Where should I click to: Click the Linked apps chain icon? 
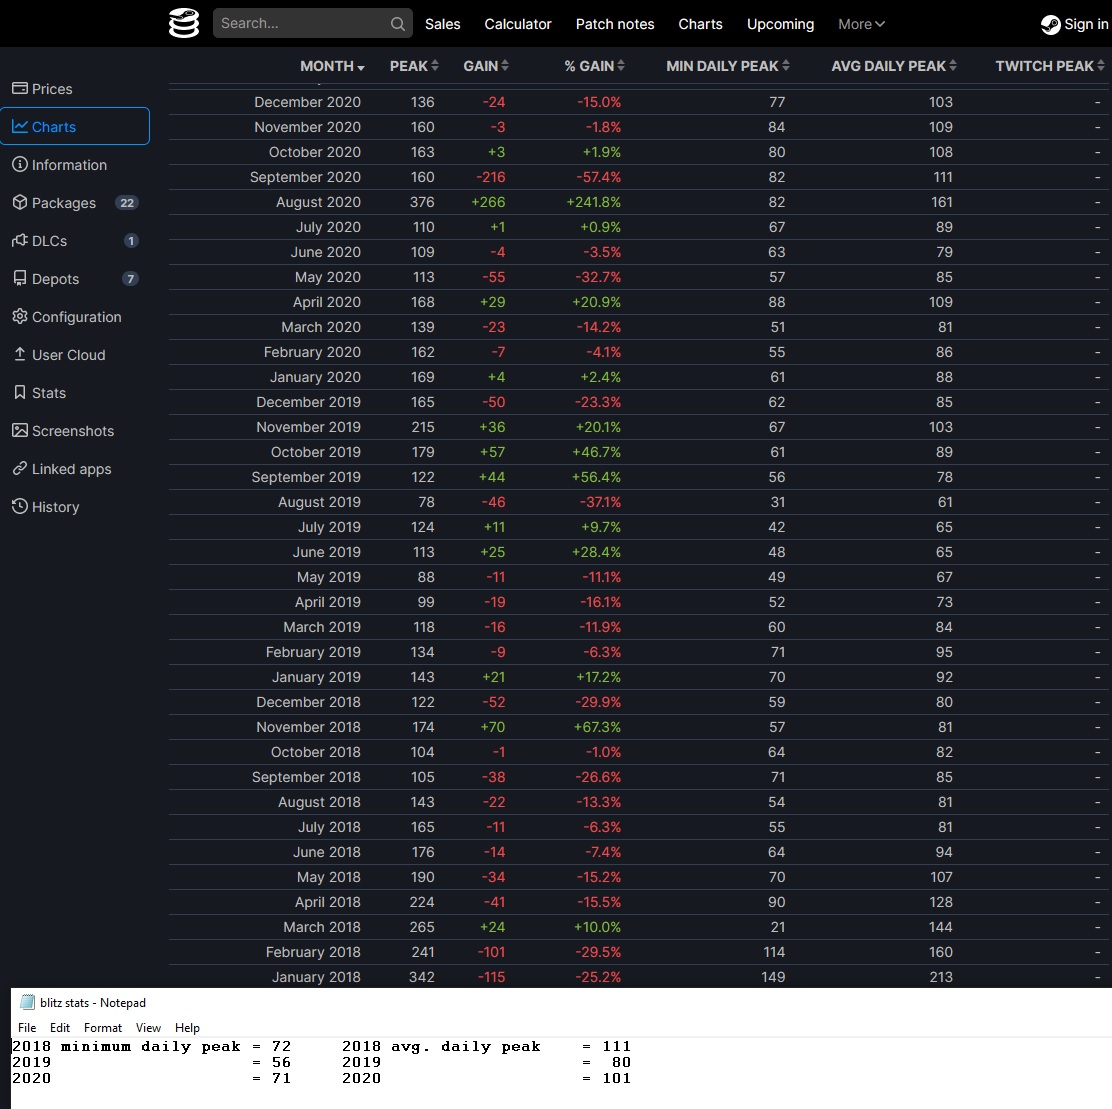tap(20, 468)
